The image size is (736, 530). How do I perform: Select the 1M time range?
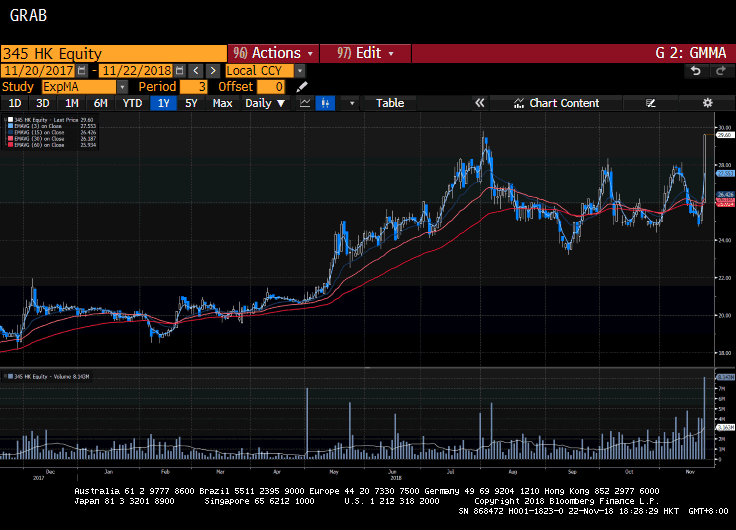[71, 103]
